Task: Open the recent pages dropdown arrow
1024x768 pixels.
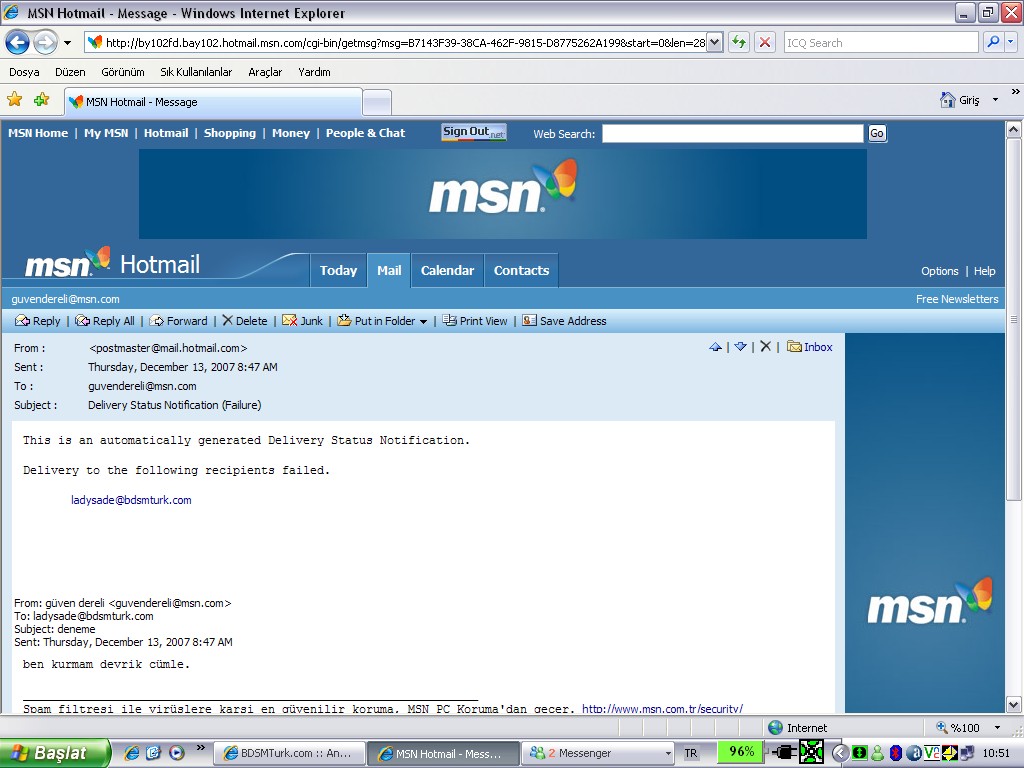Action: coord(67,43)
